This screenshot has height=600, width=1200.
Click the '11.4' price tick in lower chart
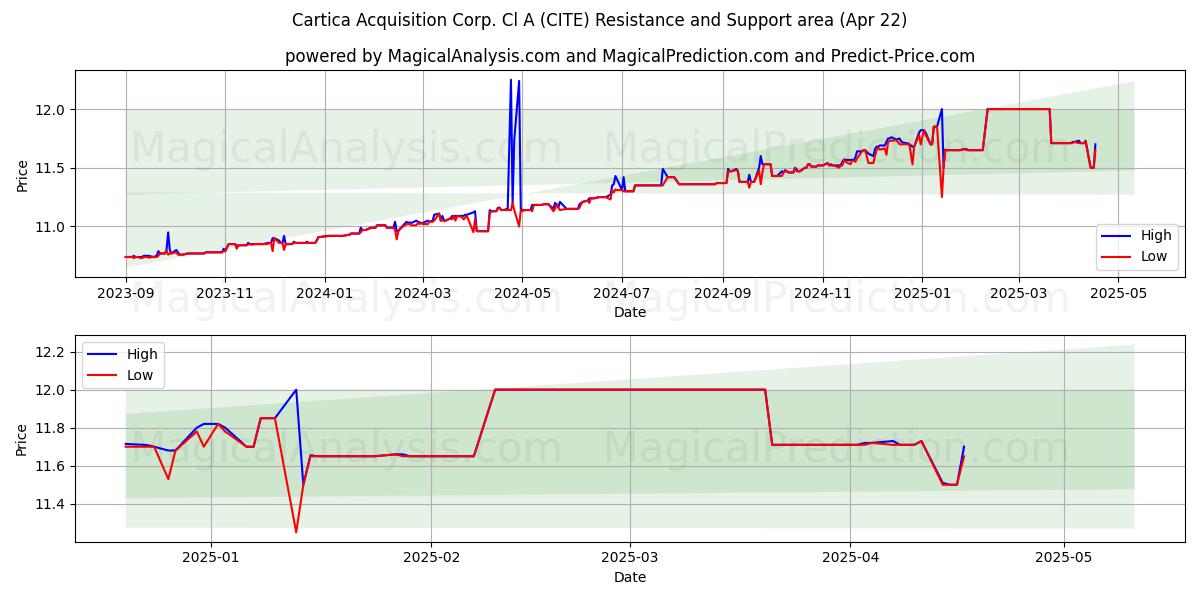coord(52,504)
